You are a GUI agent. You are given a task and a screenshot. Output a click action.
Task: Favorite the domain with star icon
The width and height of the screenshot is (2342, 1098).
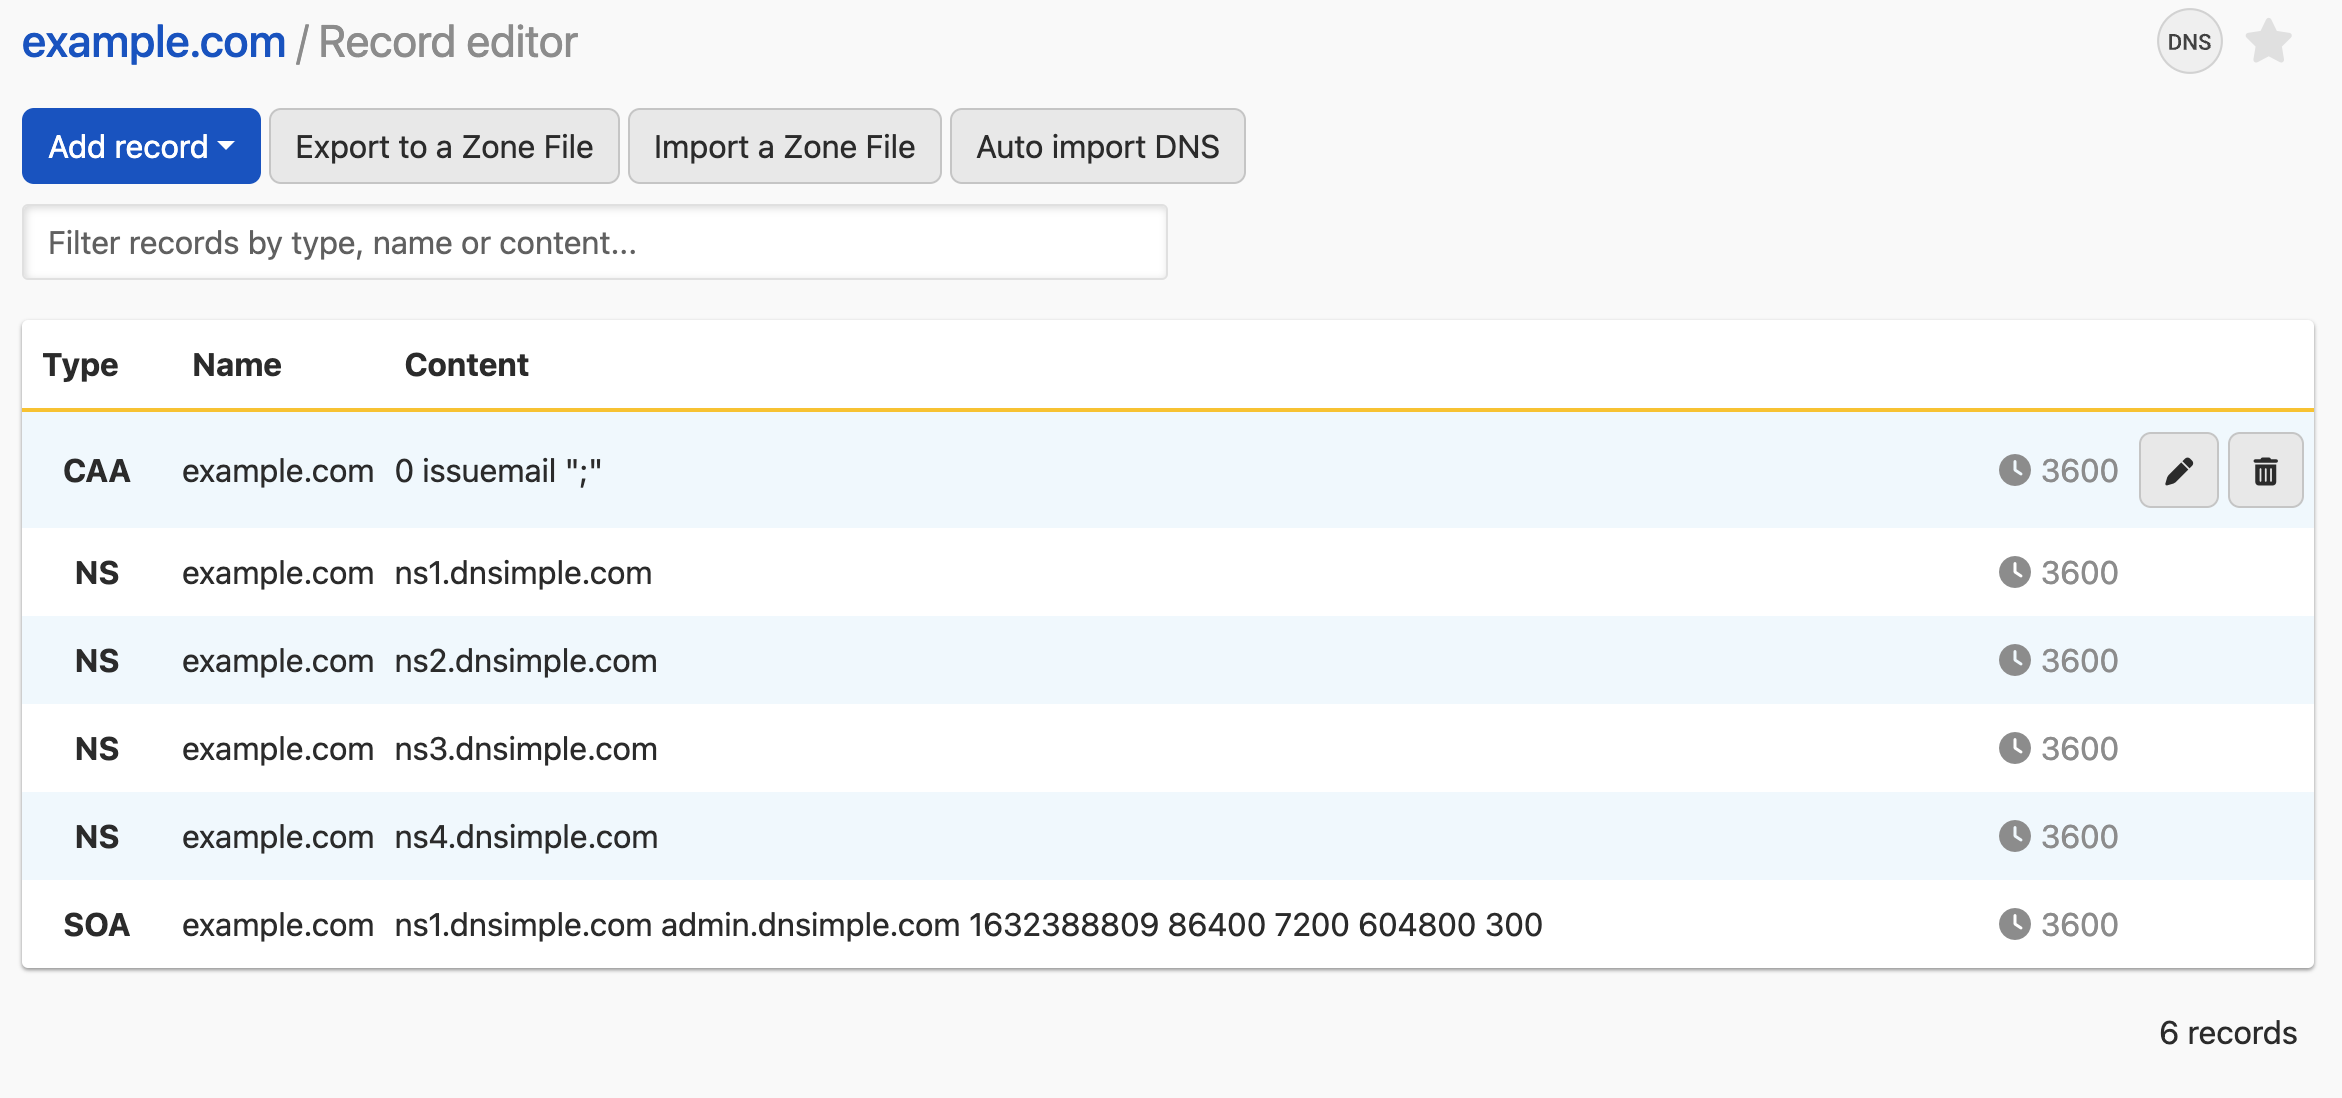2268,42
